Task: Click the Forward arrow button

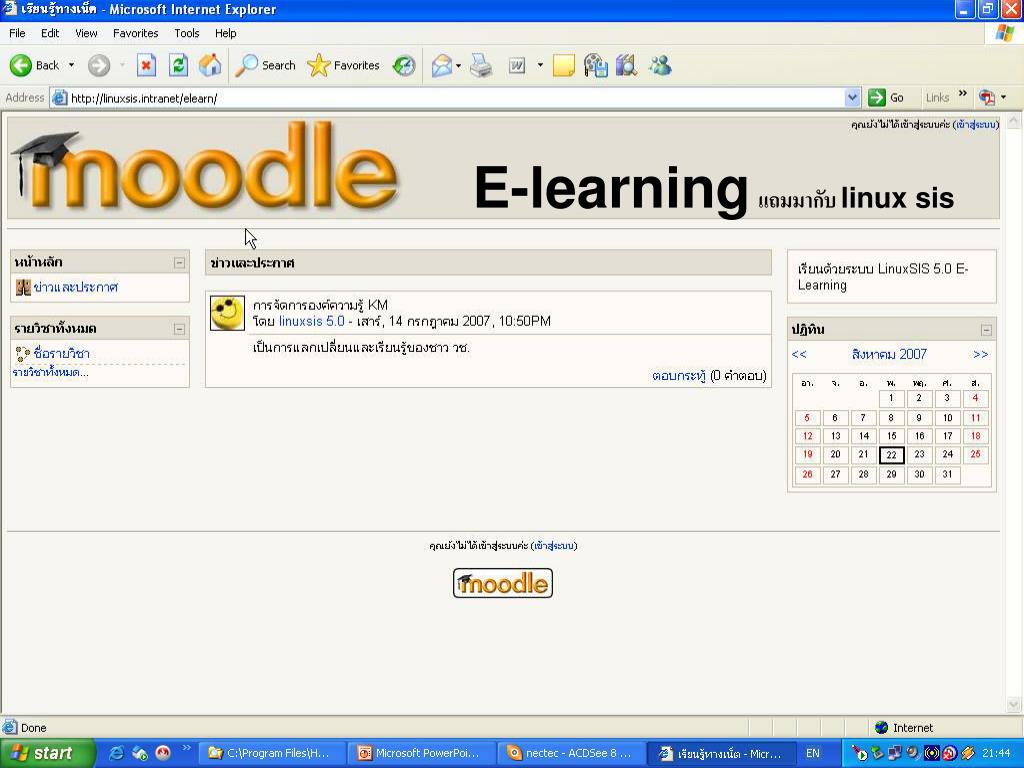Action: (99, 65)
